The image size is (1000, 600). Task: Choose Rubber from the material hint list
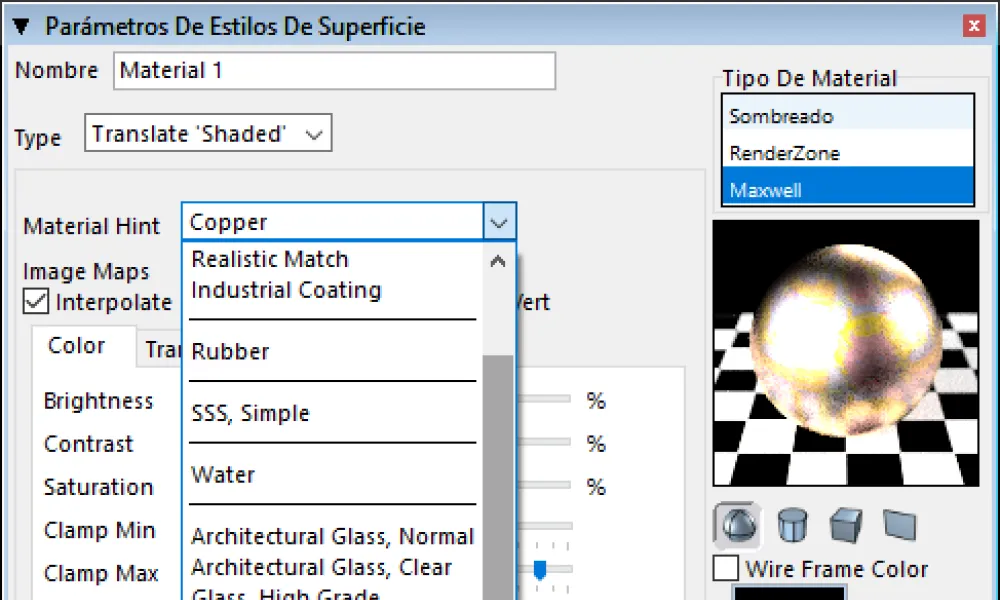pos(230,352)
